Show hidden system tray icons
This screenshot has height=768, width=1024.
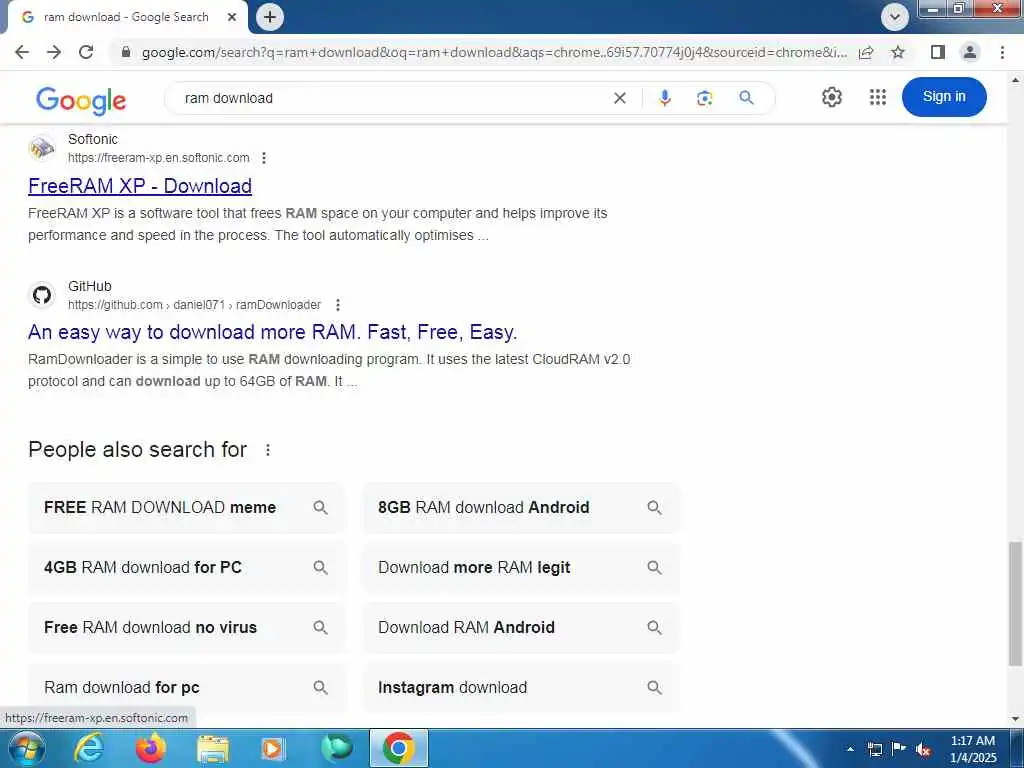(x=850, y=749)
